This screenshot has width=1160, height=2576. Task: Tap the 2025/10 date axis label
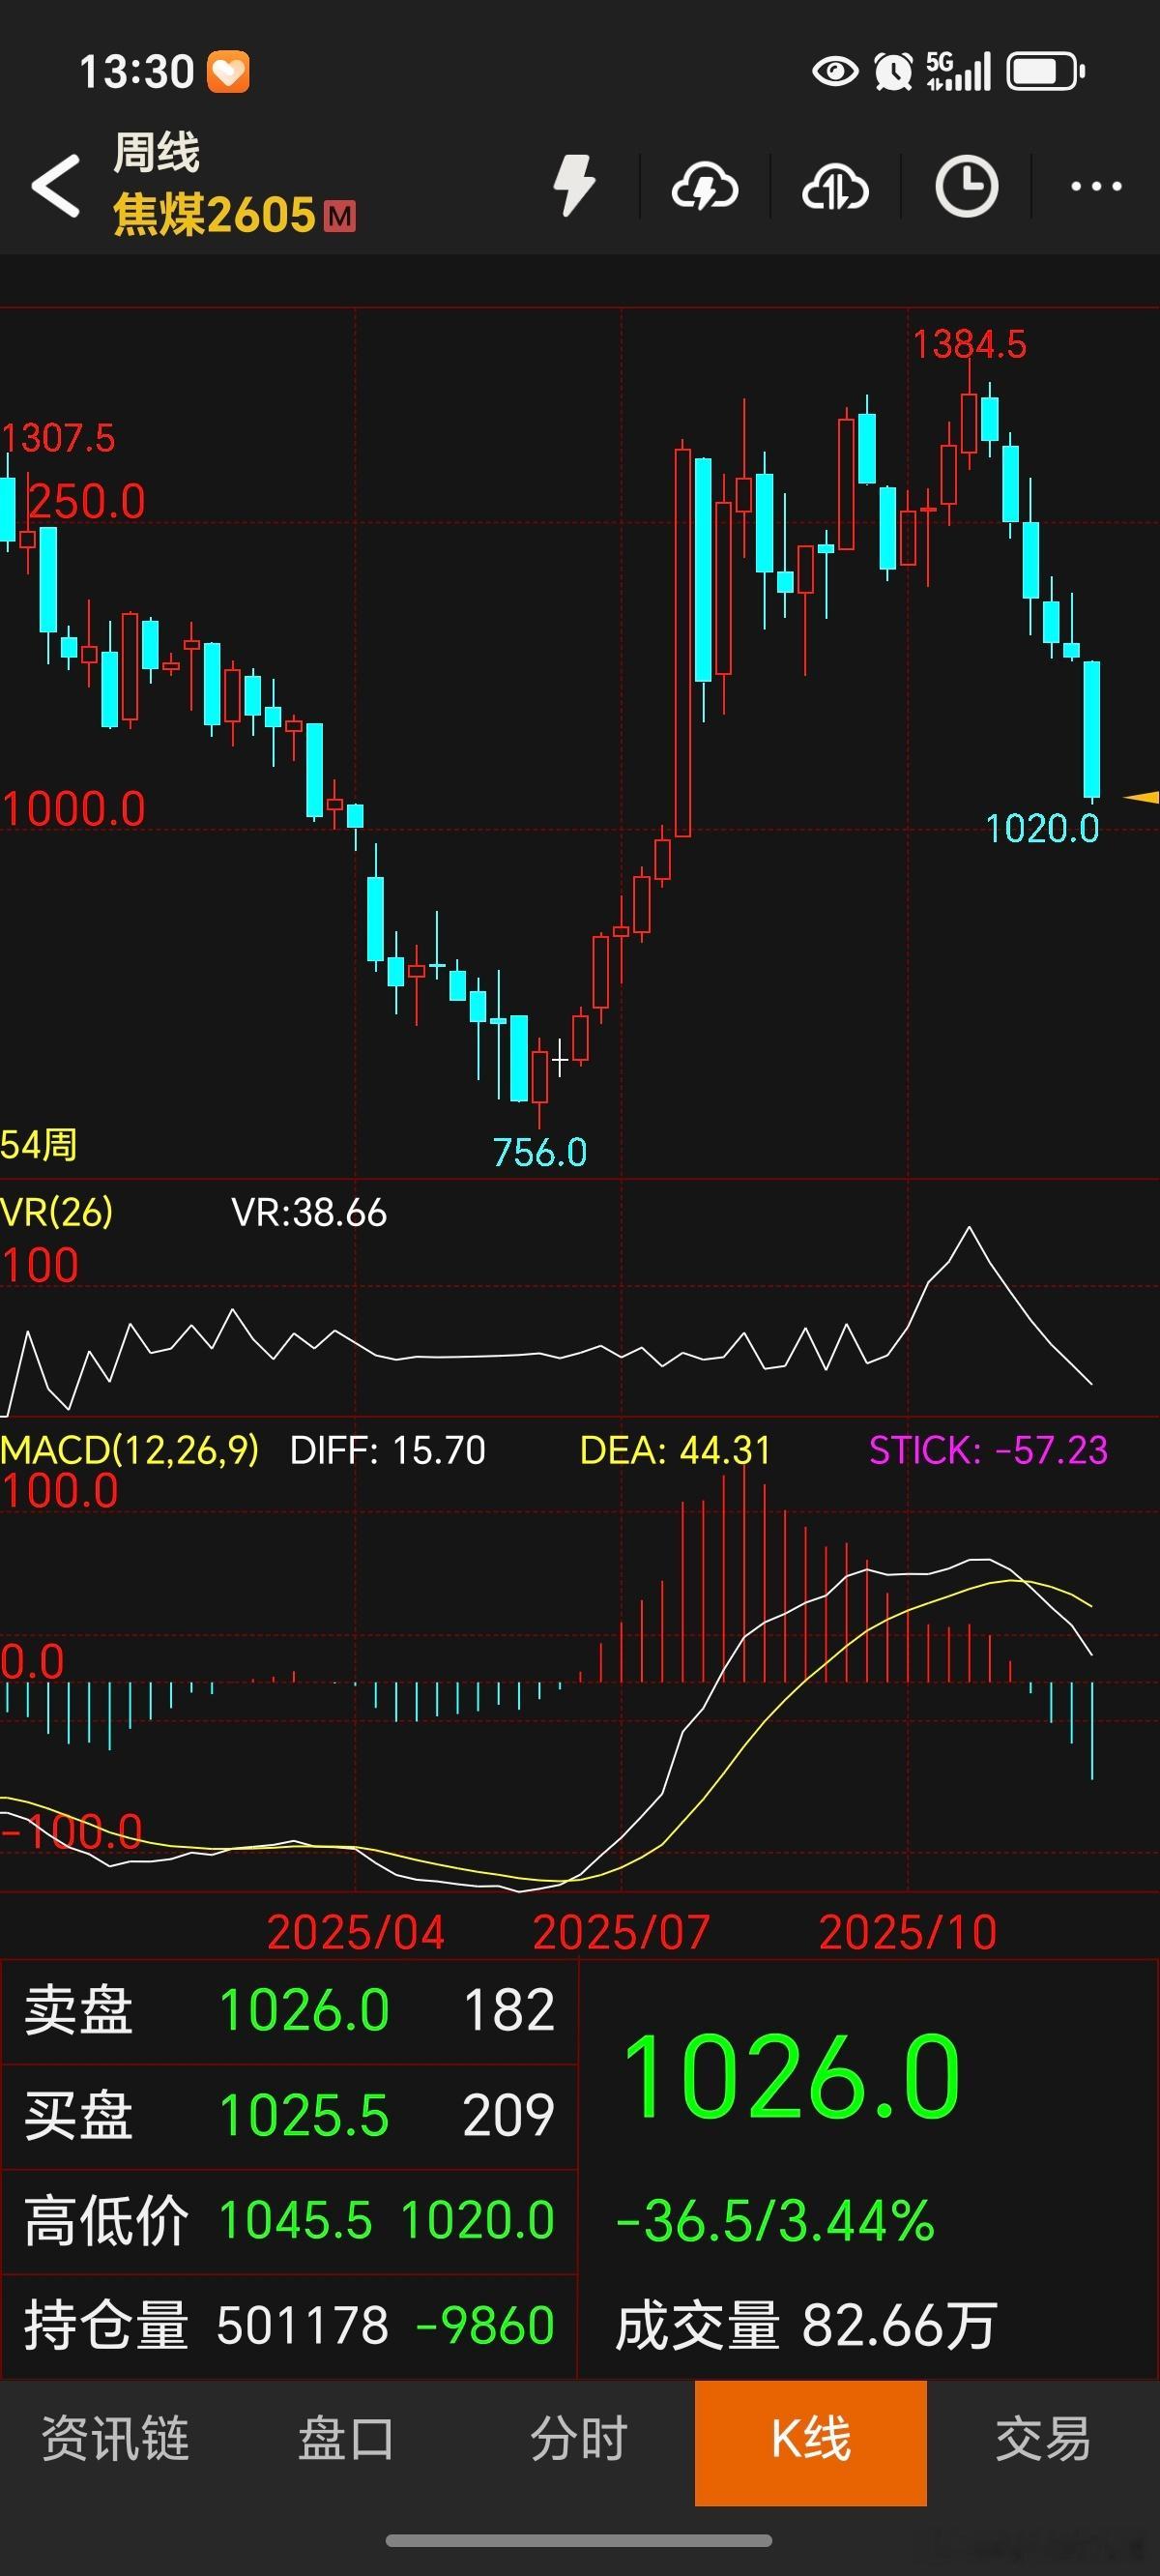coord(908,1932)
